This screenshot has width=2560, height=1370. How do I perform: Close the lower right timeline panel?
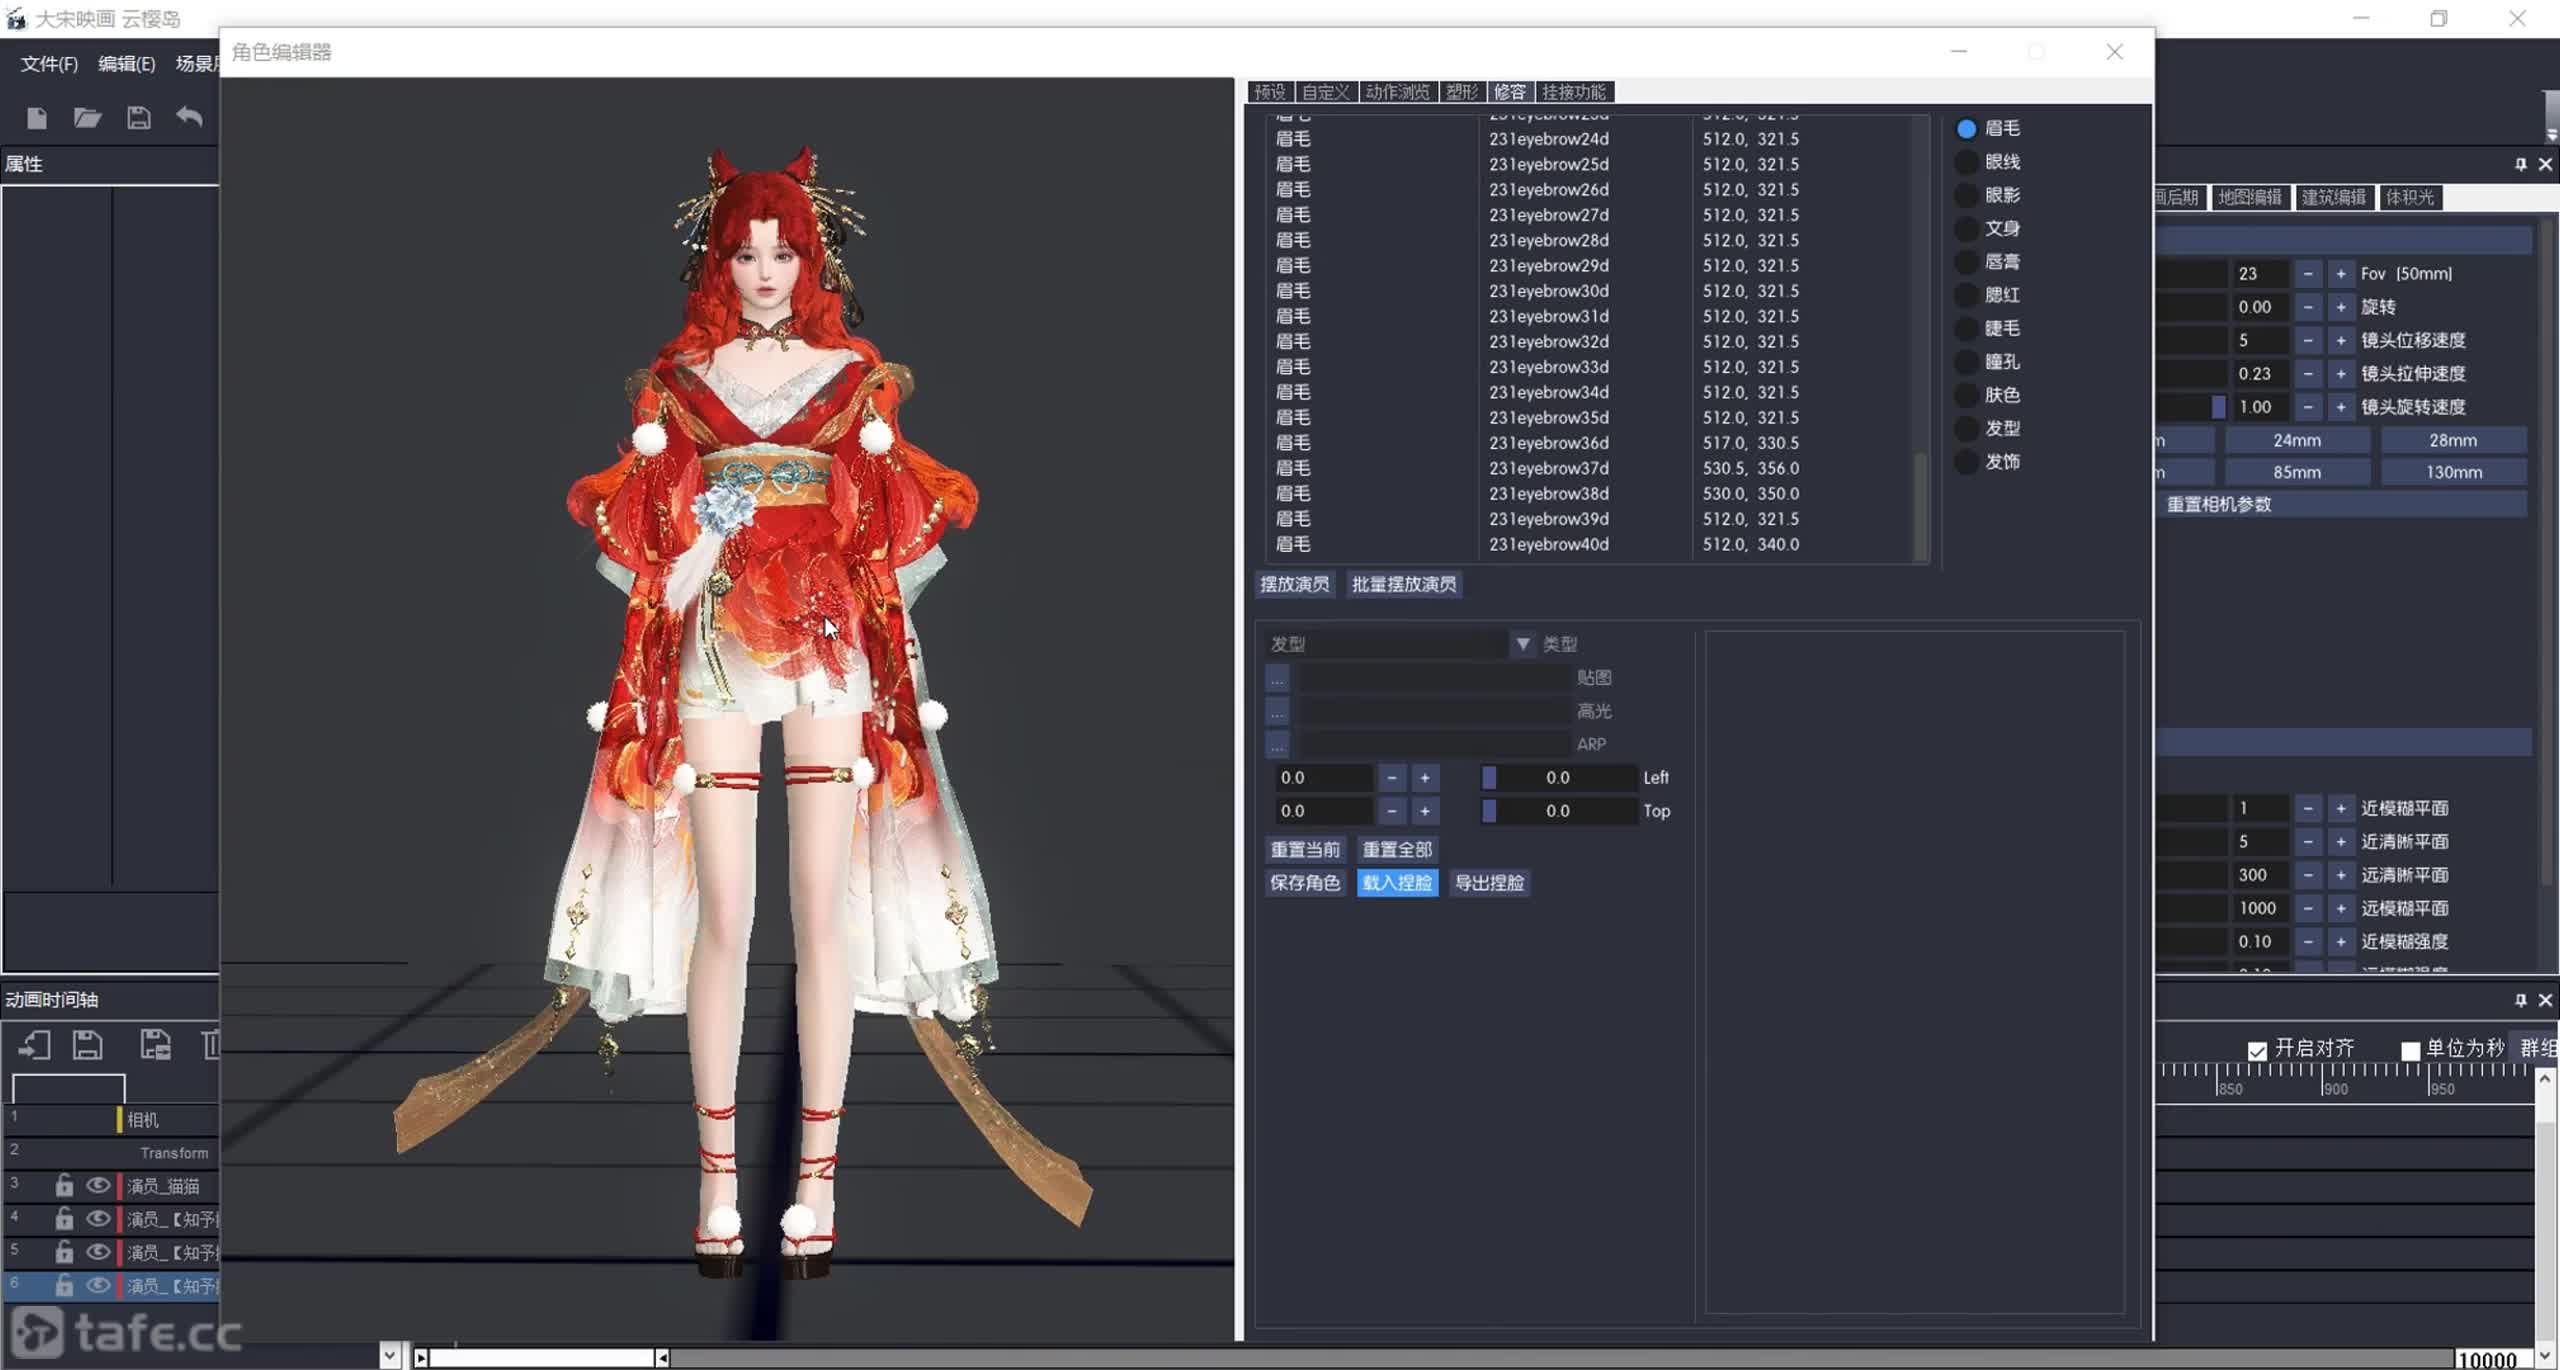[2545, 1000]
